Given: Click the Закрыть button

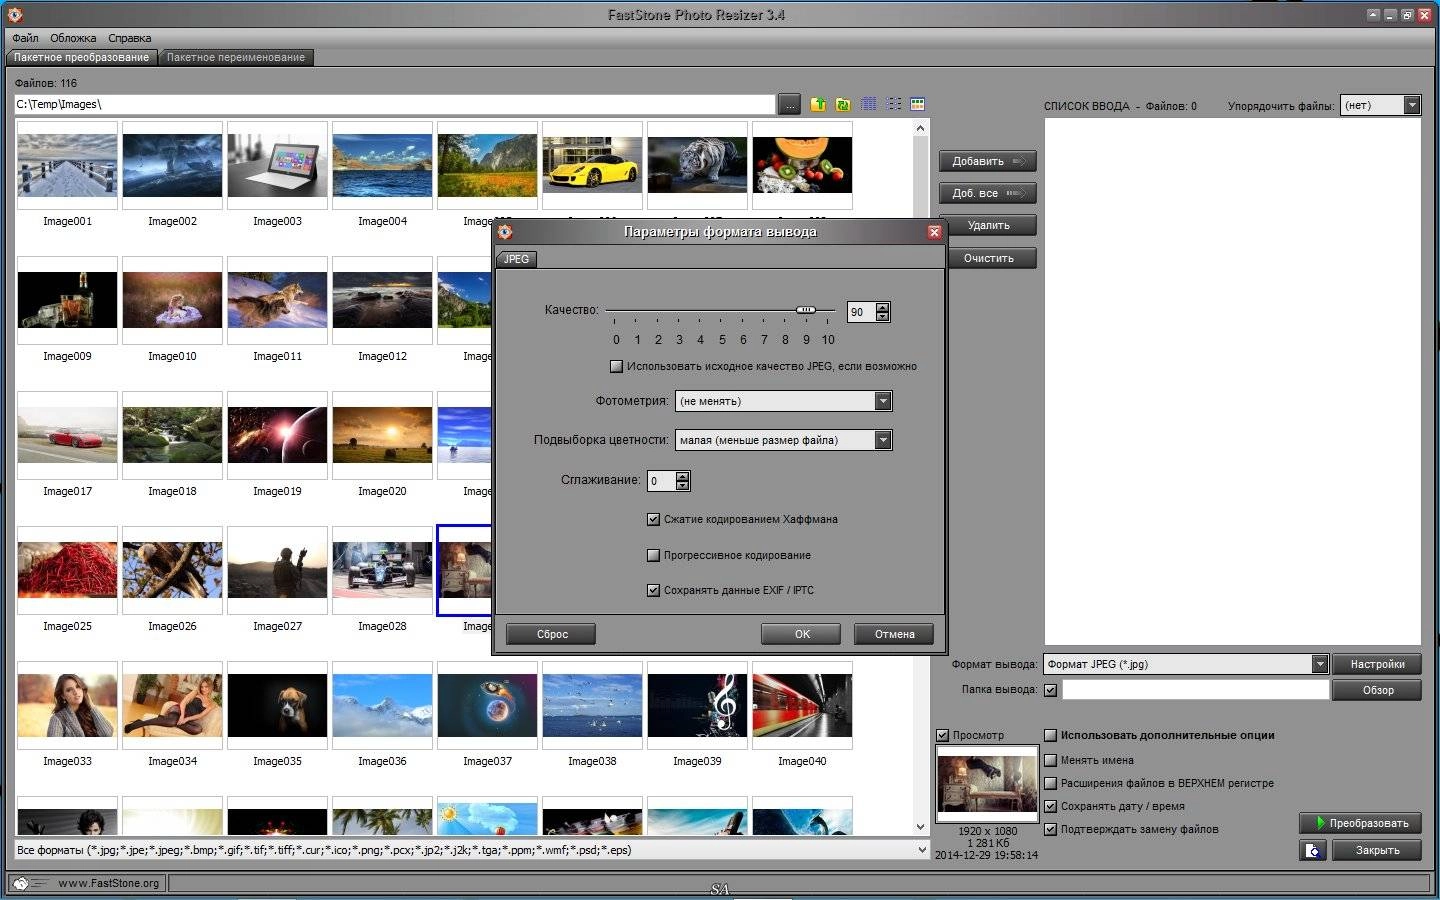Looking at the screenshot, I should click(1377, 850).
